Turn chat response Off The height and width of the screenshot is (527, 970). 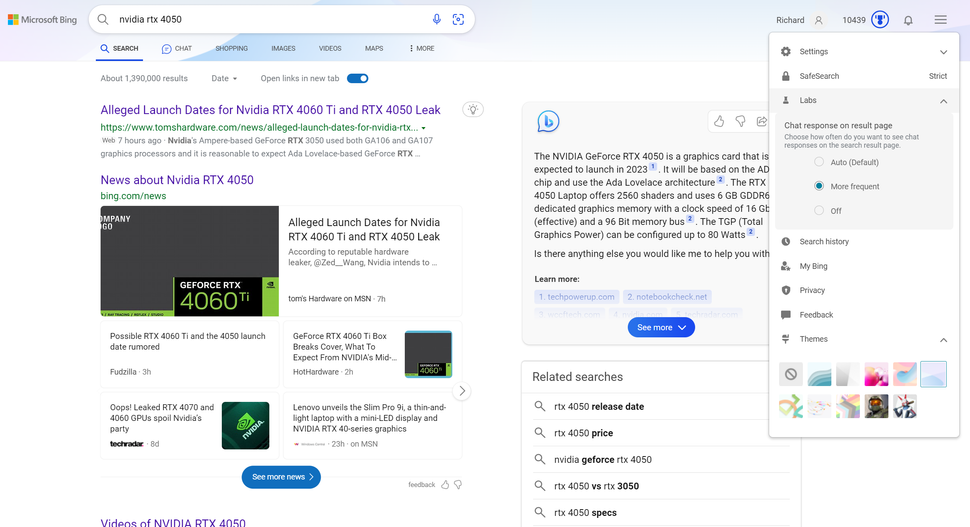click(x=819, y=210)
